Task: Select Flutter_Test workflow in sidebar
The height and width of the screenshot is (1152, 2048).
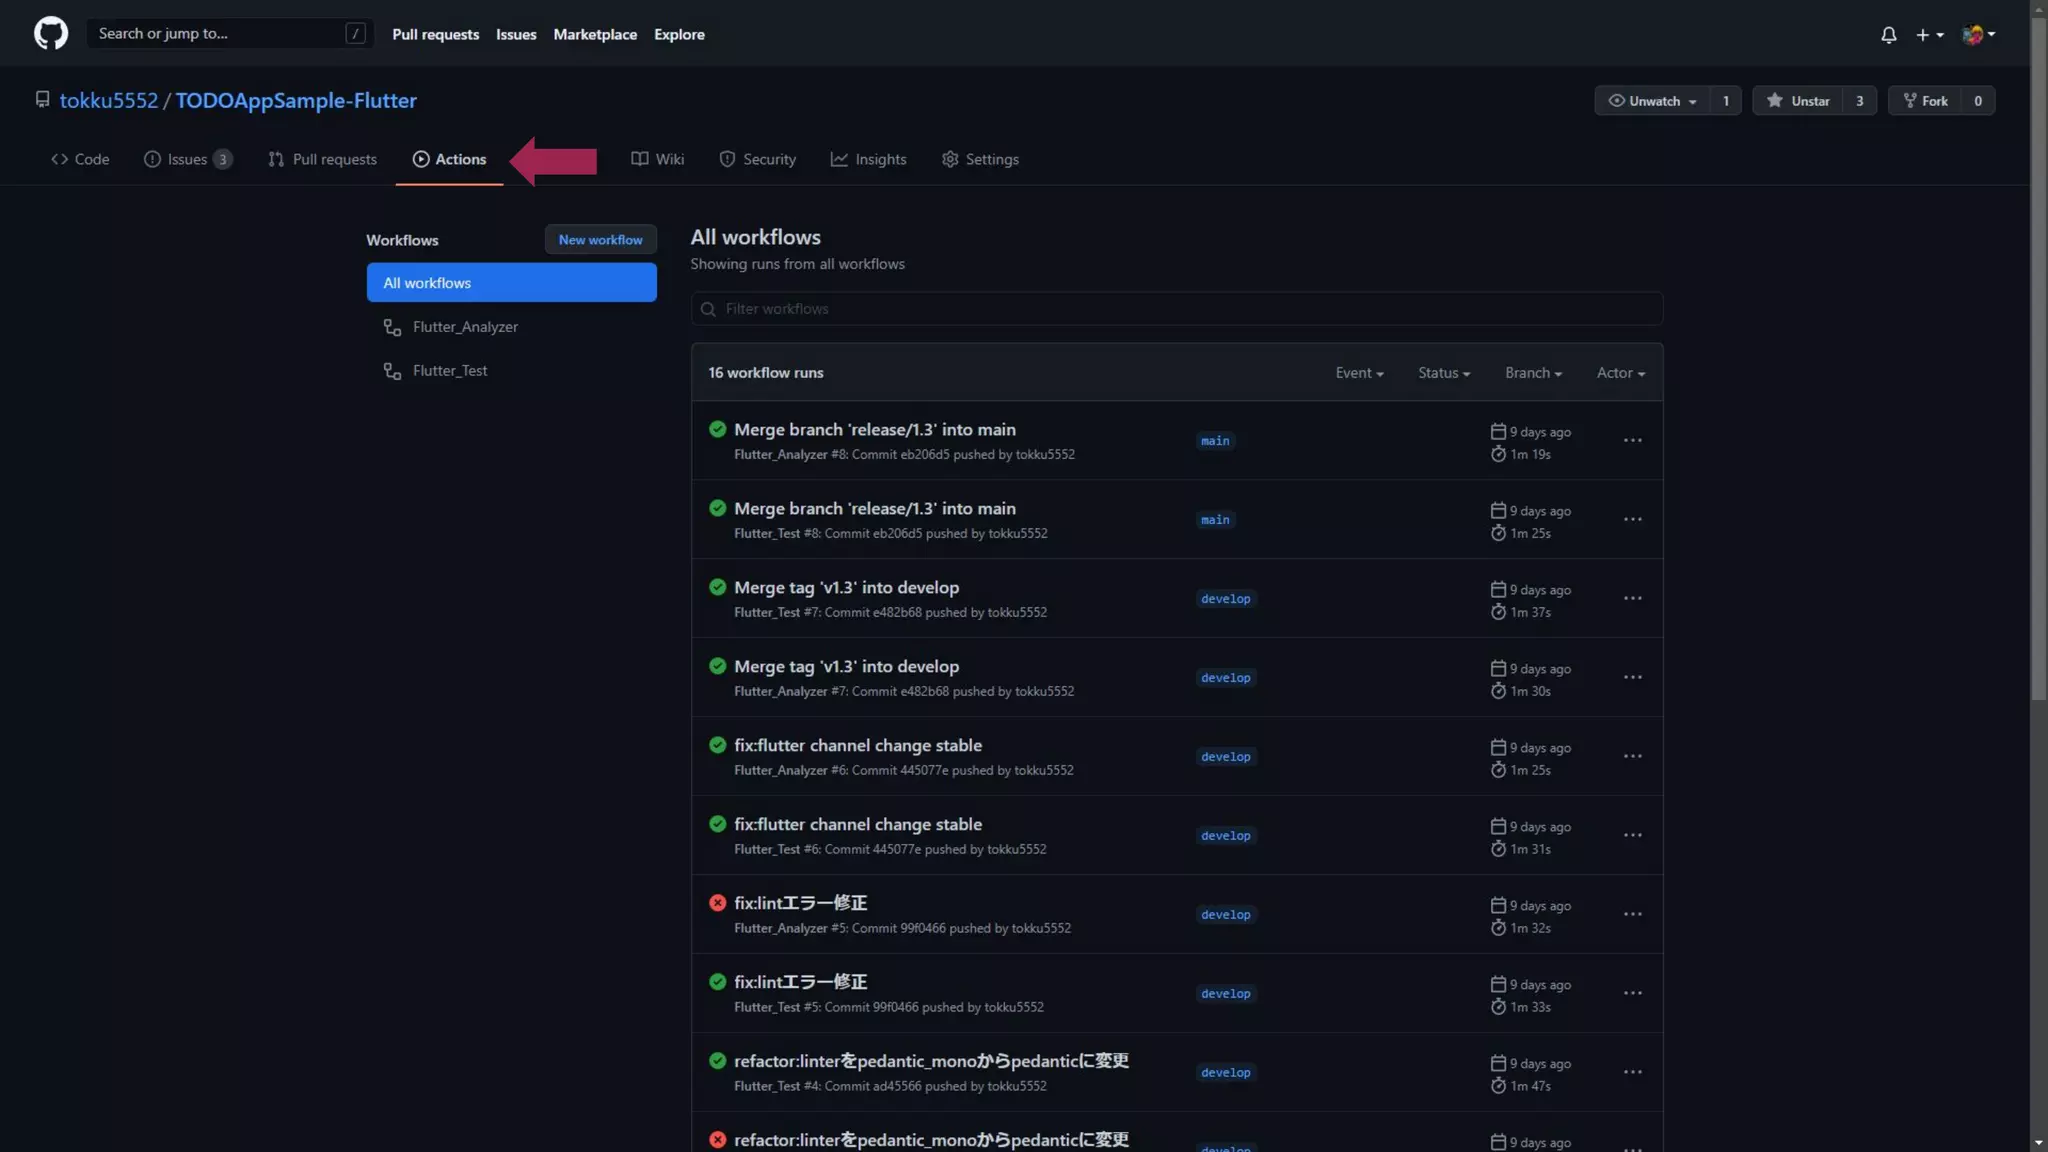Action: click(x=450, y=371)
